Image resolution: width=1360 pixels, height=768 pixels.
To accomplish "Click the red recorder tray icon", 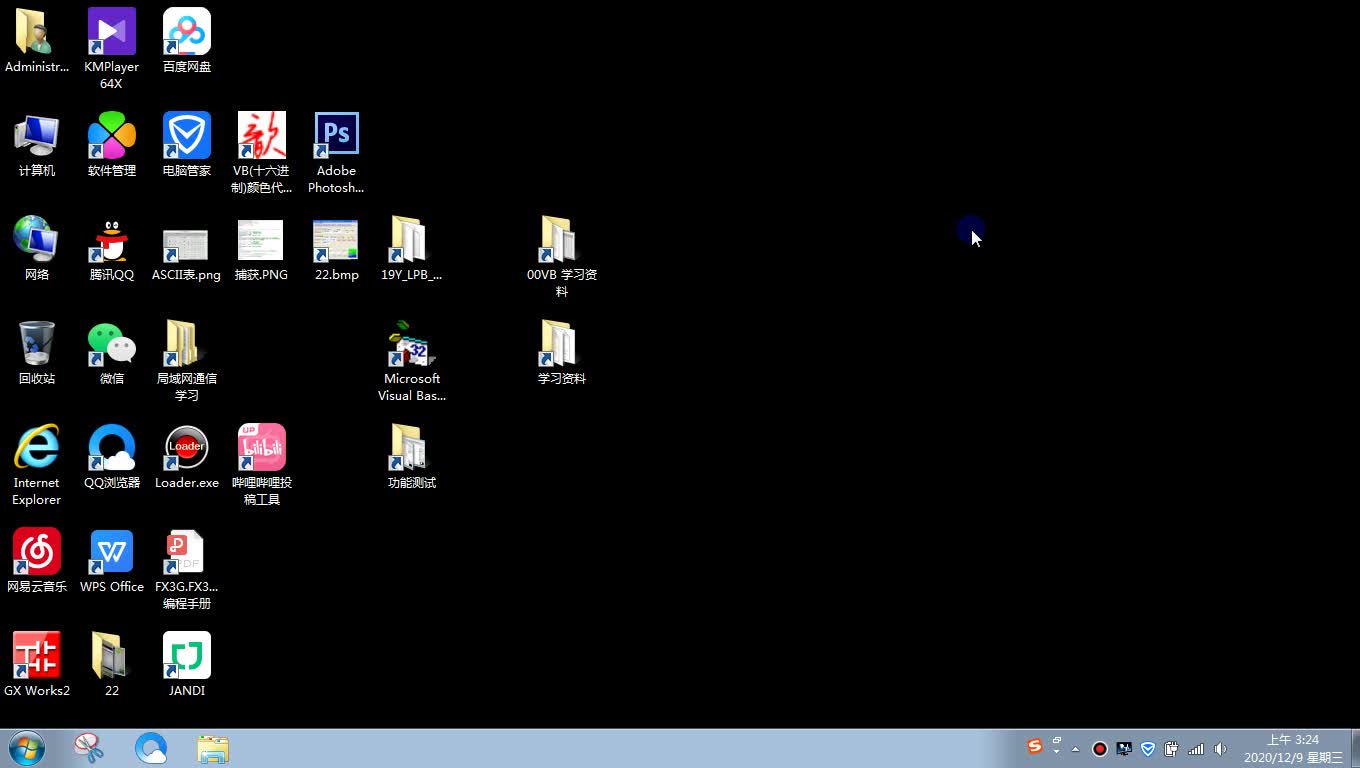I will click(1100, 749).
